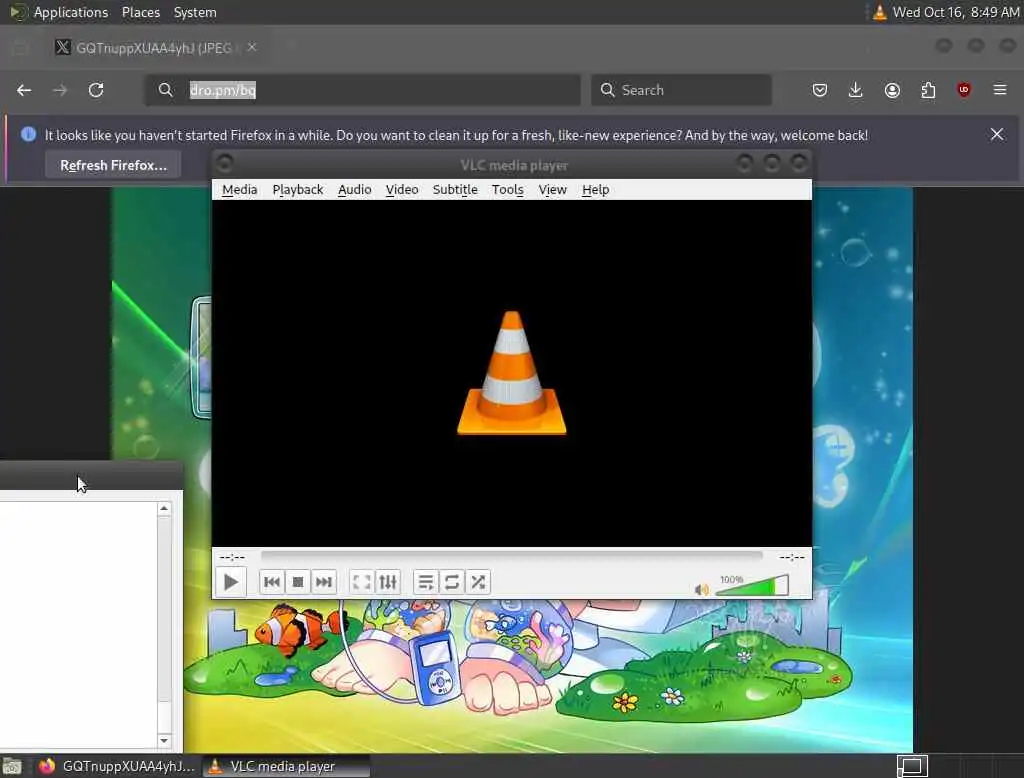Switch to Firefox via taskbar entry

[x=118, y=766]
